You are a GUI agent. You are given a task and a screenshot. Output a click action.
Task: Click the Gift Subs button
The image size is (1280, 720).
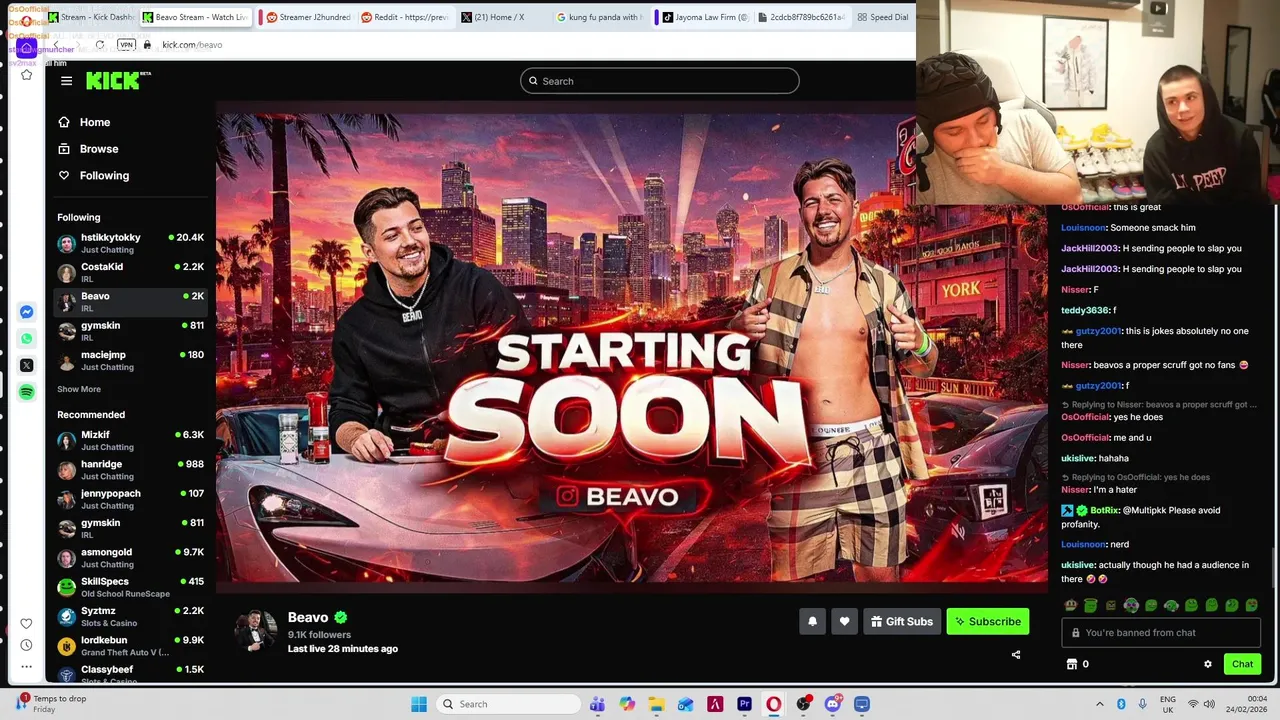(x=902, y=622)
